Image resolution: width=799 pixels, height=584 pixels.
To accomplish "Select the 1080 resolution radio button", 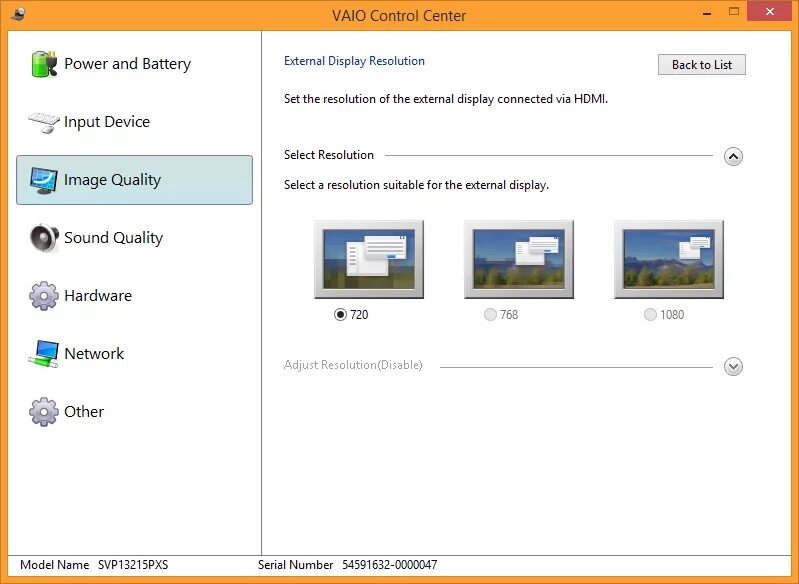I will 650,314.
